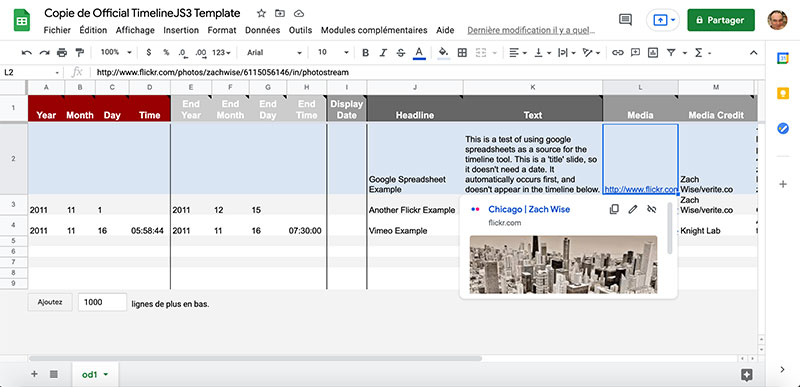Open the fill color bucket
Screen dimensions: 800x387
[443, 53]
